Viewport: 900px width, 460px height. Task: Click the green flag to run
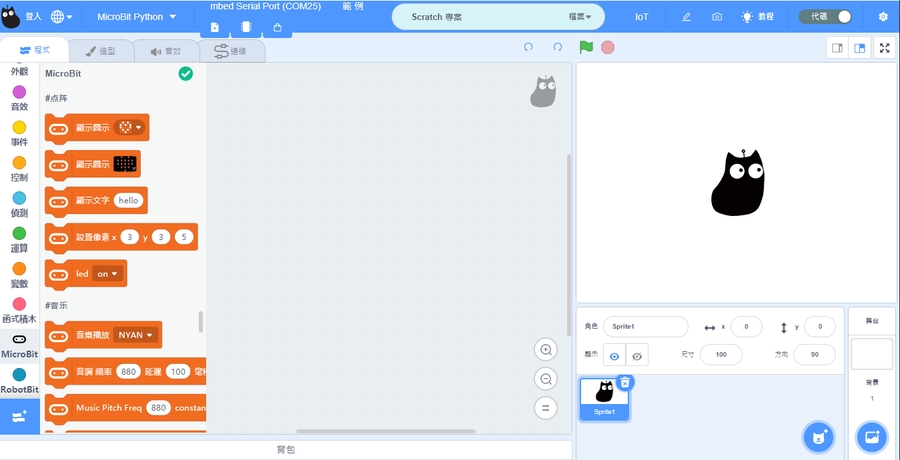pyautogui.click(x=586, y=47)
